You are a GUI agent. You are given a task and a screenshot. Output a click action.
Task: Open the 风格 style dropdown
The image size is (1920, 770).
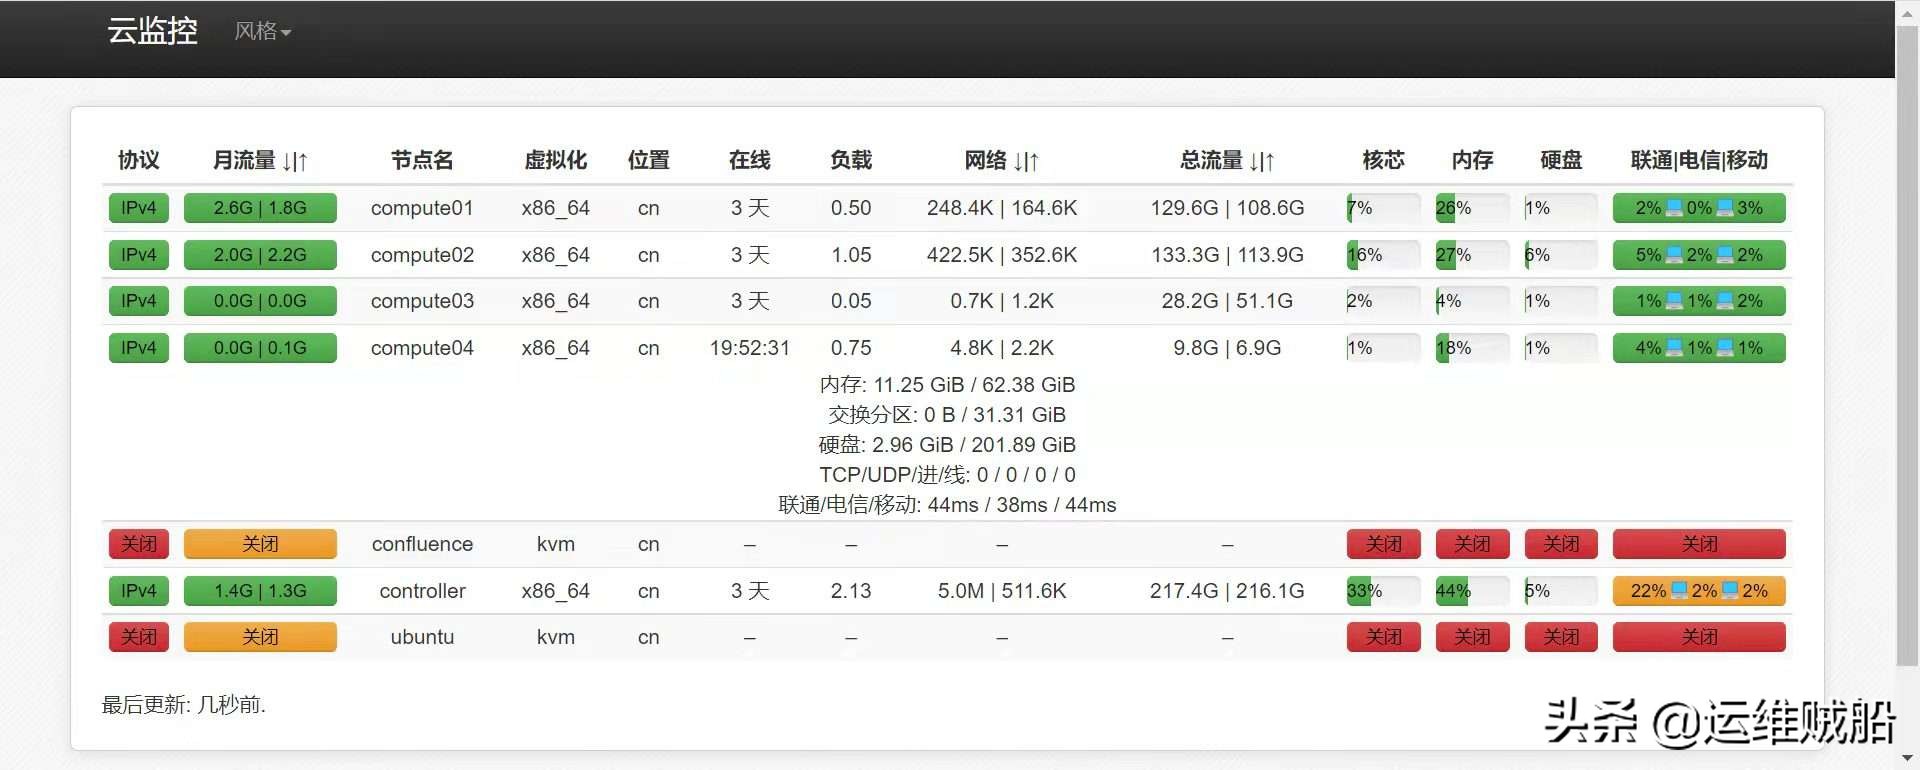262,32
